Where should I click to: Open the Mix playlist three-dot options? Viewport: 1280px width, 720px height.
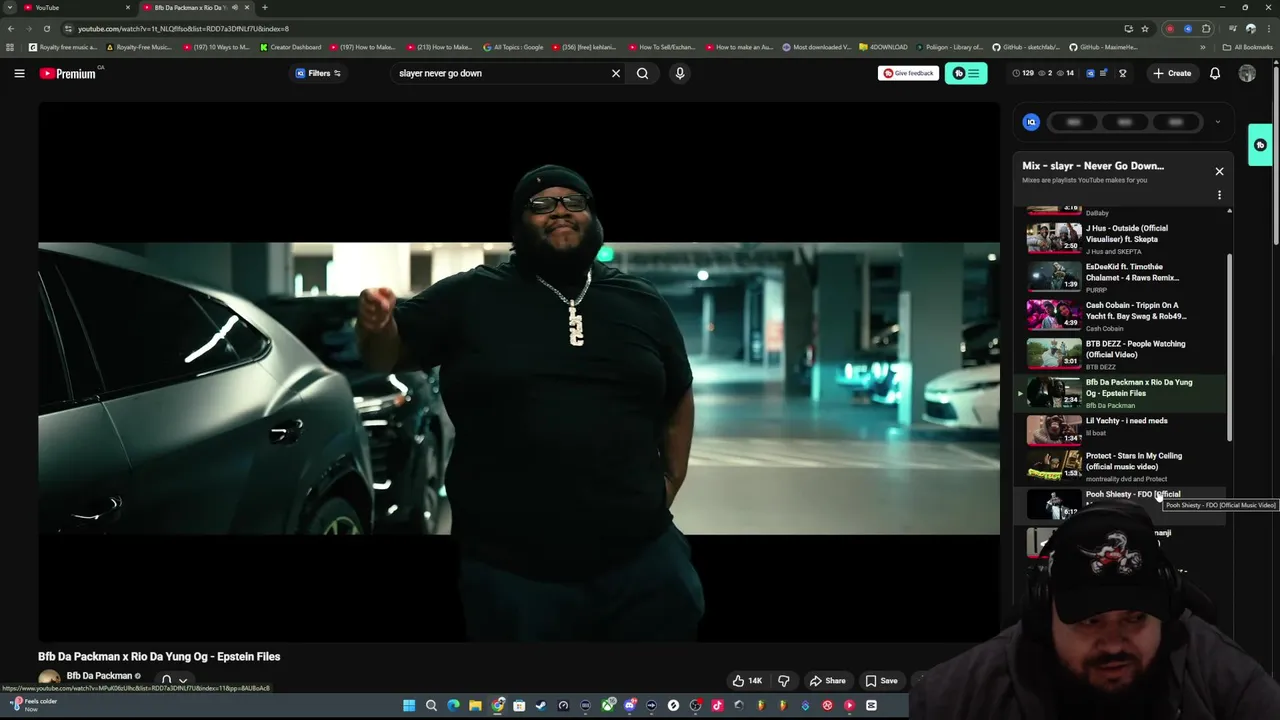(x=1219, y=195)
